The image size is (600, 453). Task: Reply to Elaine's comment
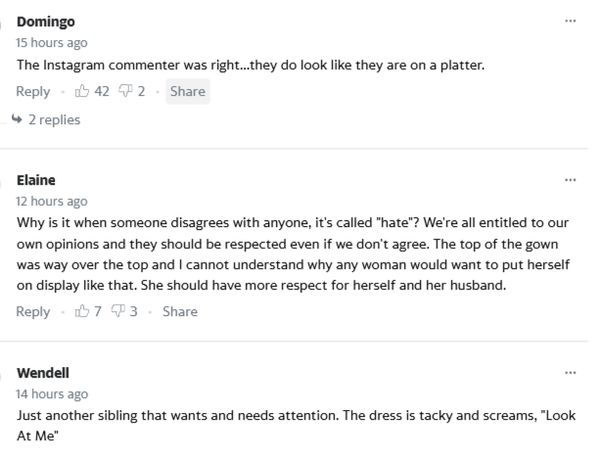point(33,311)
